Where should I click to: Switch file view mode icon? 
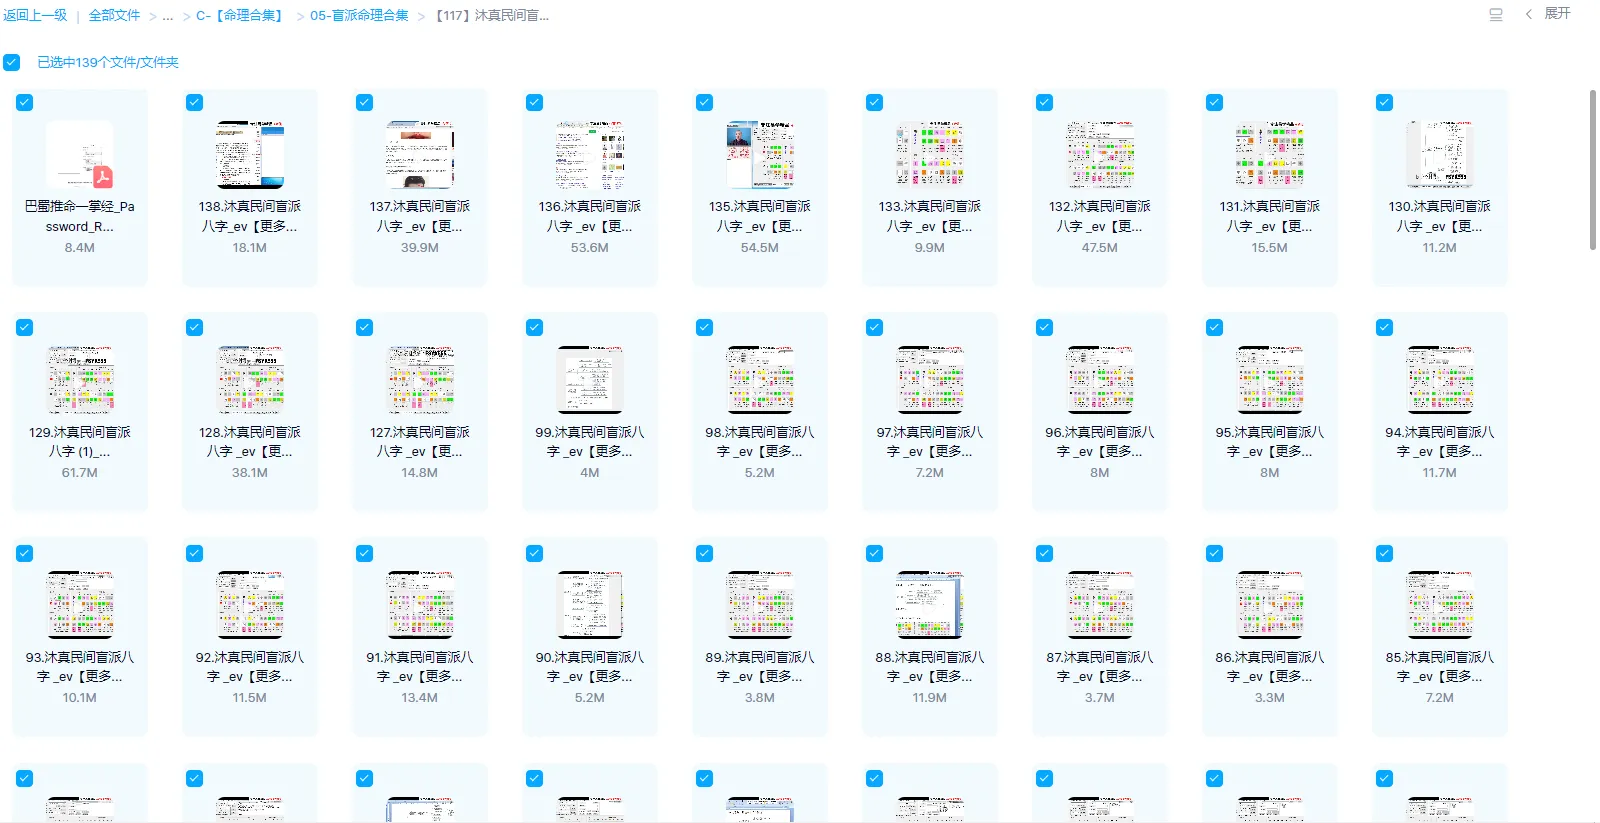pyautogui.click(x=1496, y=15)
